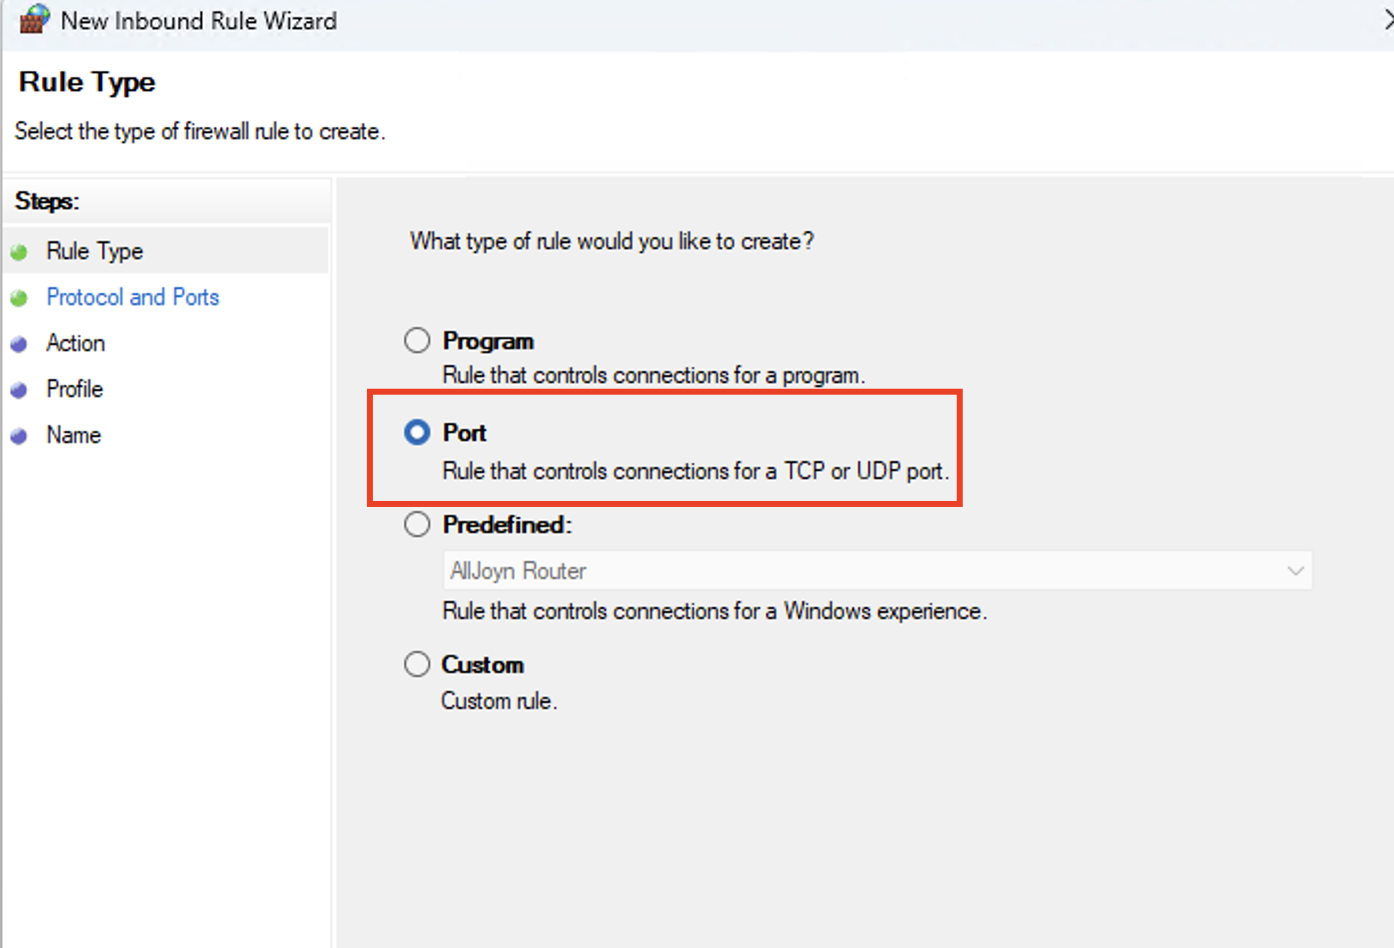Click the Port option description text
Image resolution: width=1394 pixels, height=948 pixels.
point(695,471)
